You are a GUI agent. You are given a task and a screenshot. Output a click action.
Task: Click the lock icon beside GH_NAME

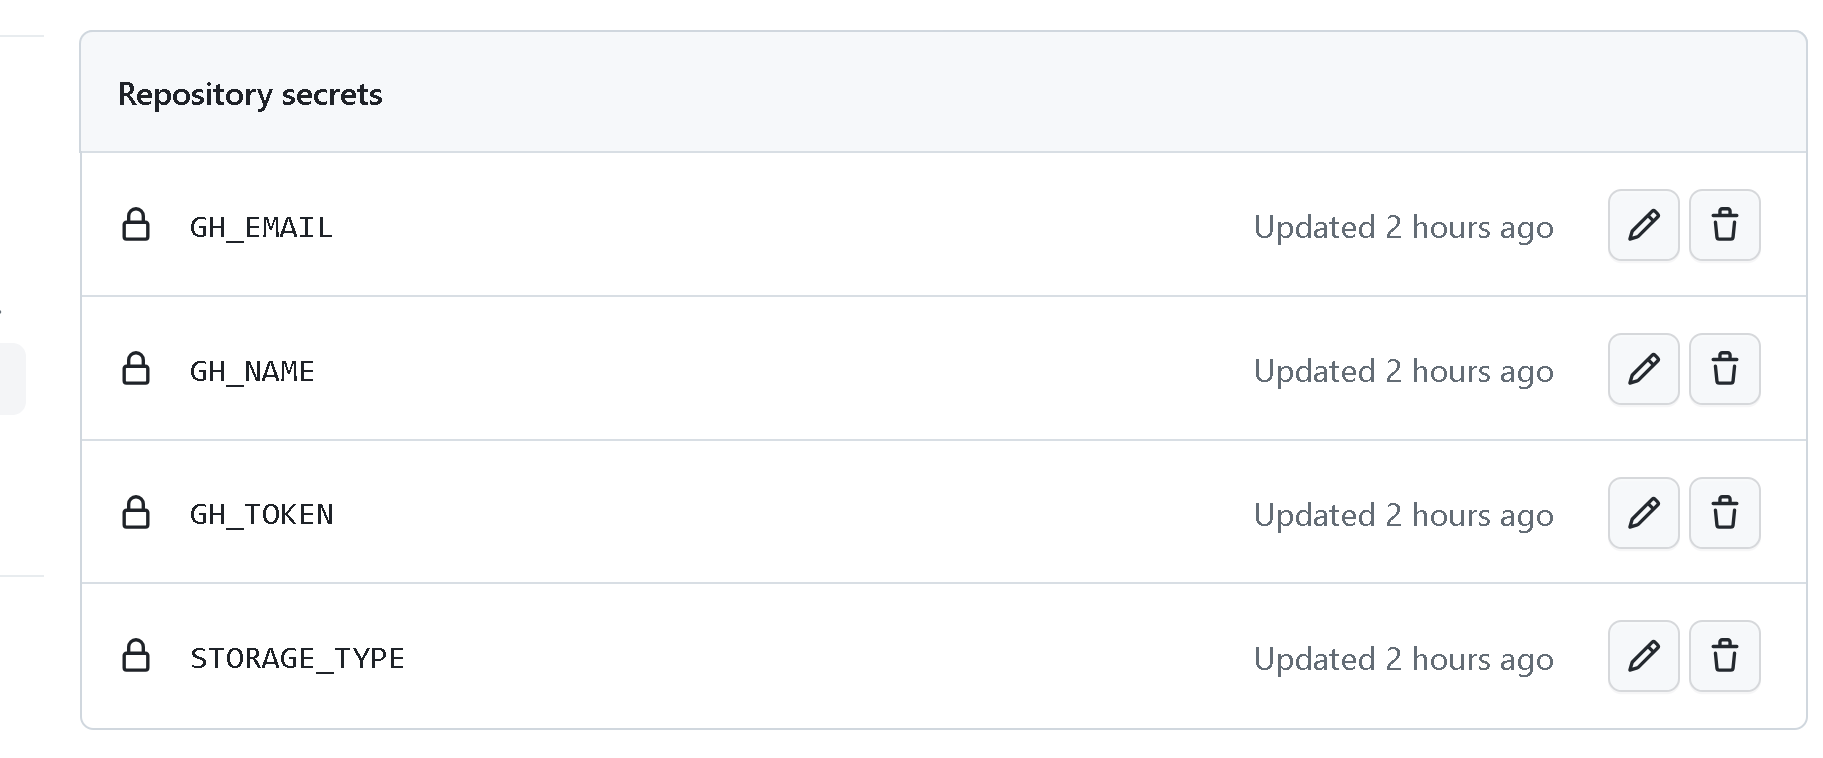tap(136, 369)
